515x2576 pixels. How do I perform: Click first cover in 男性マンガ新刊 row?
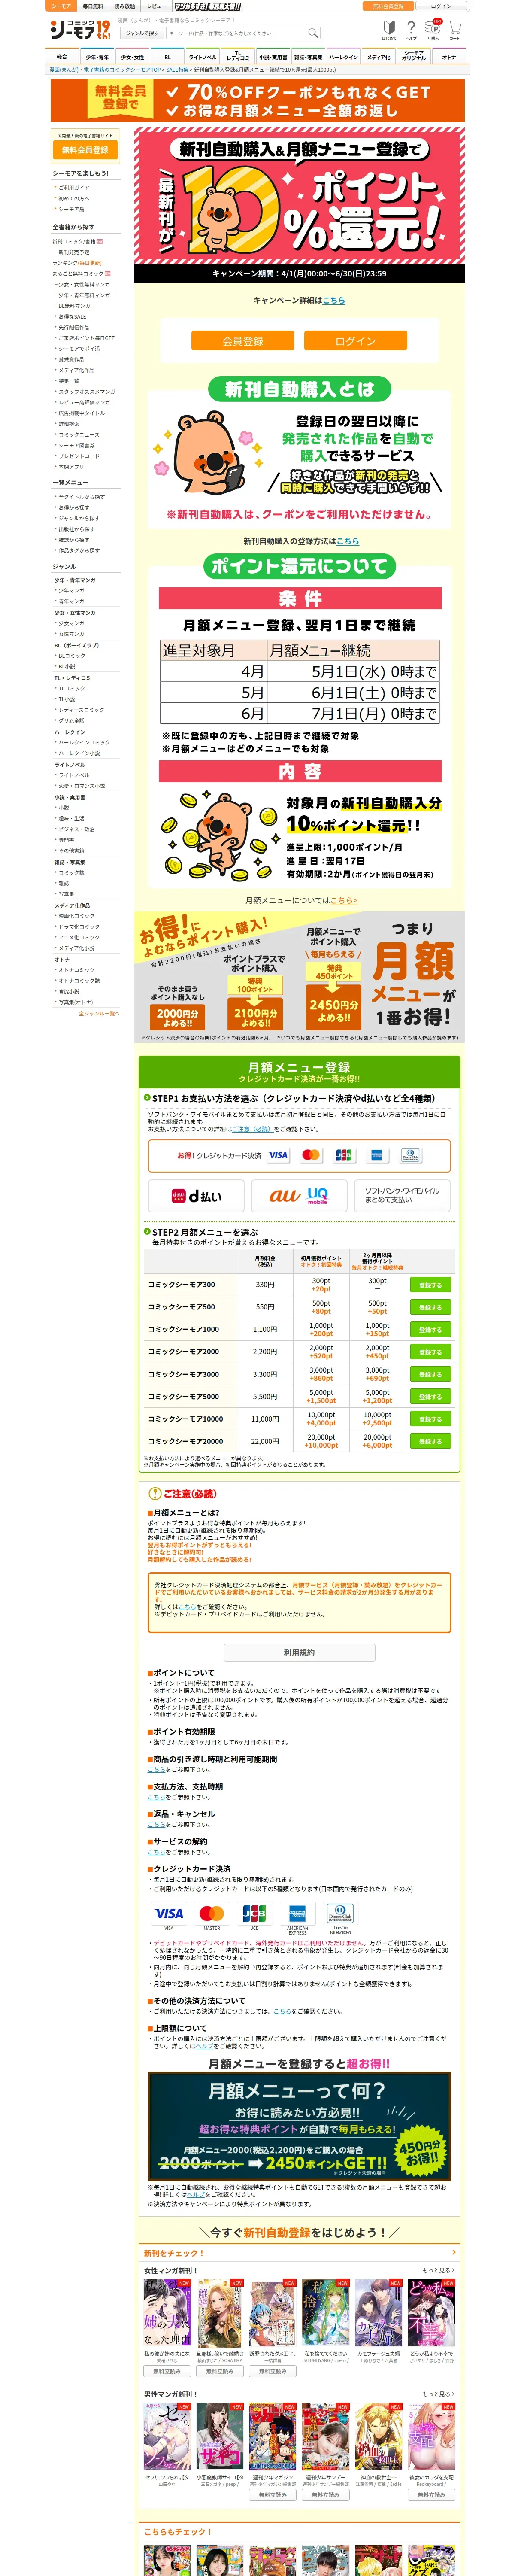click(x=167, y=2437)
